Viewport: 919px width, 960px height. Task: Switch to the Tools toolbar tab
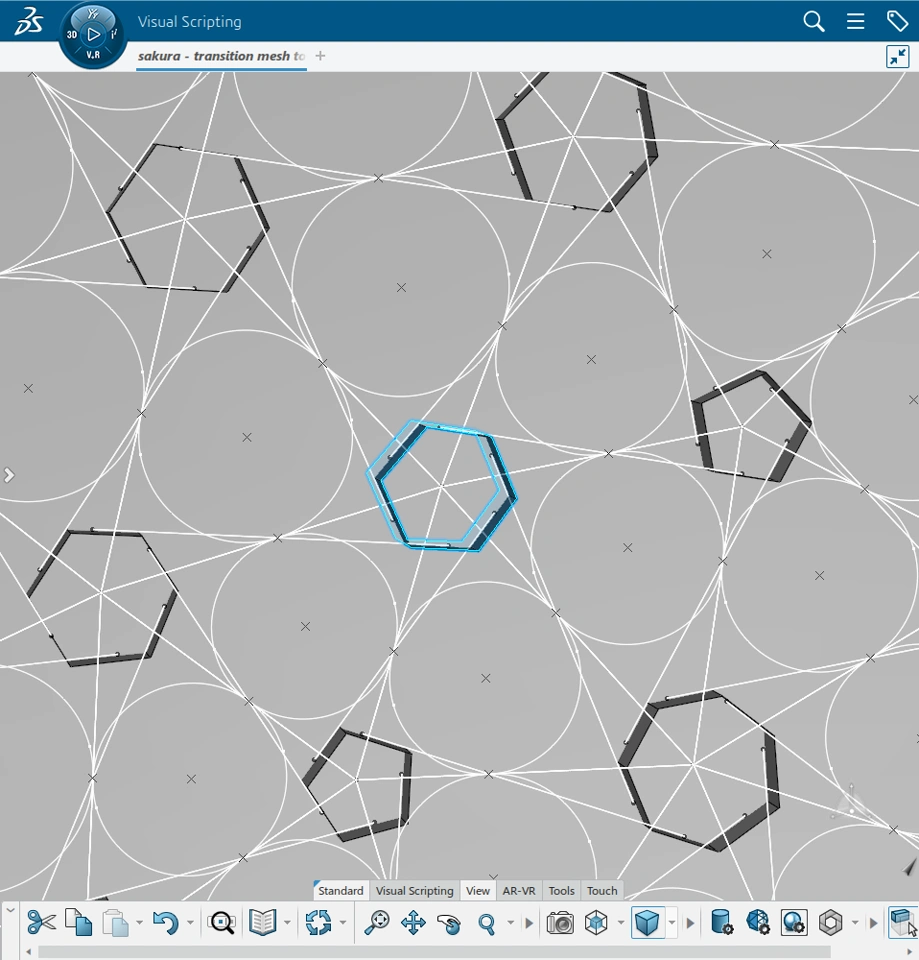(561, 891)
